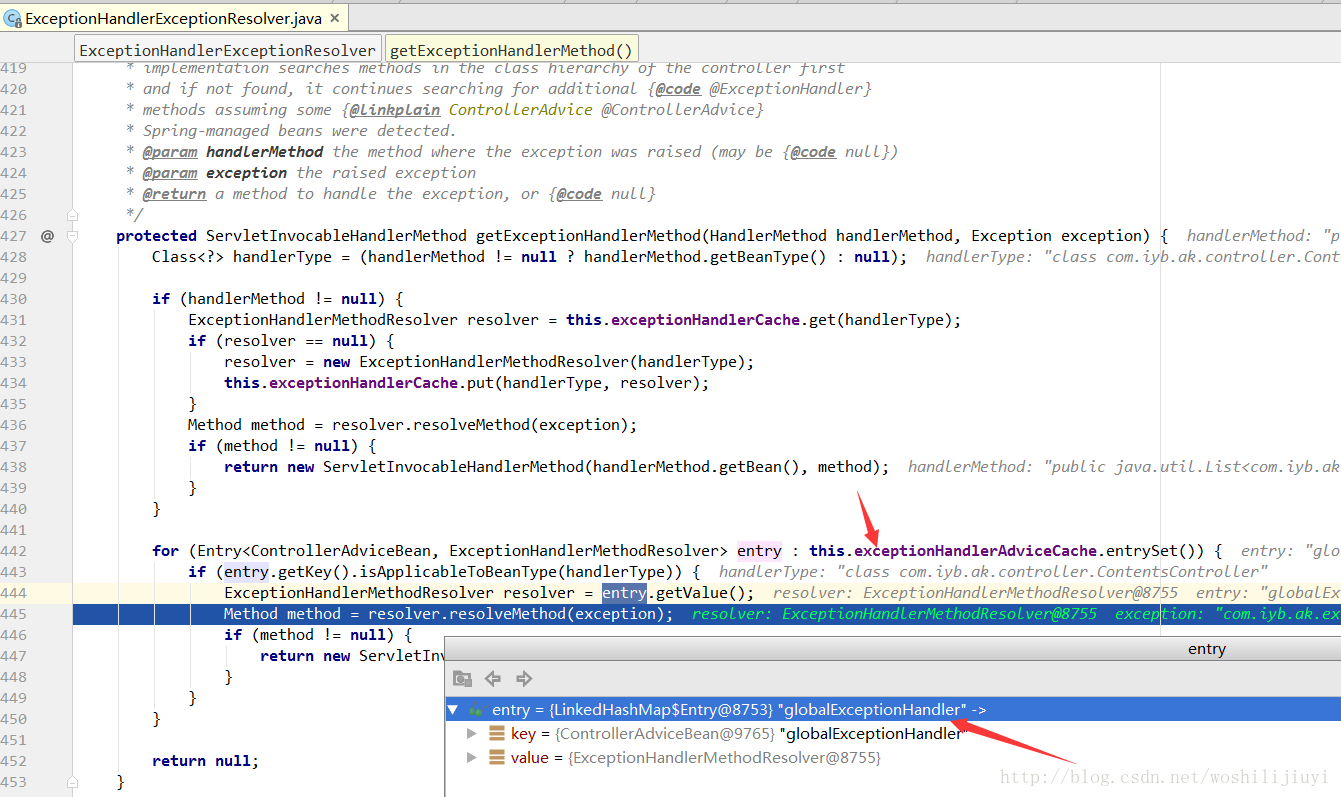Image resolution: width=1341 pixels, height=797 pixels.
Task: Open getExceptionHandlerMethod() breadcrumb
Action: 511,50
